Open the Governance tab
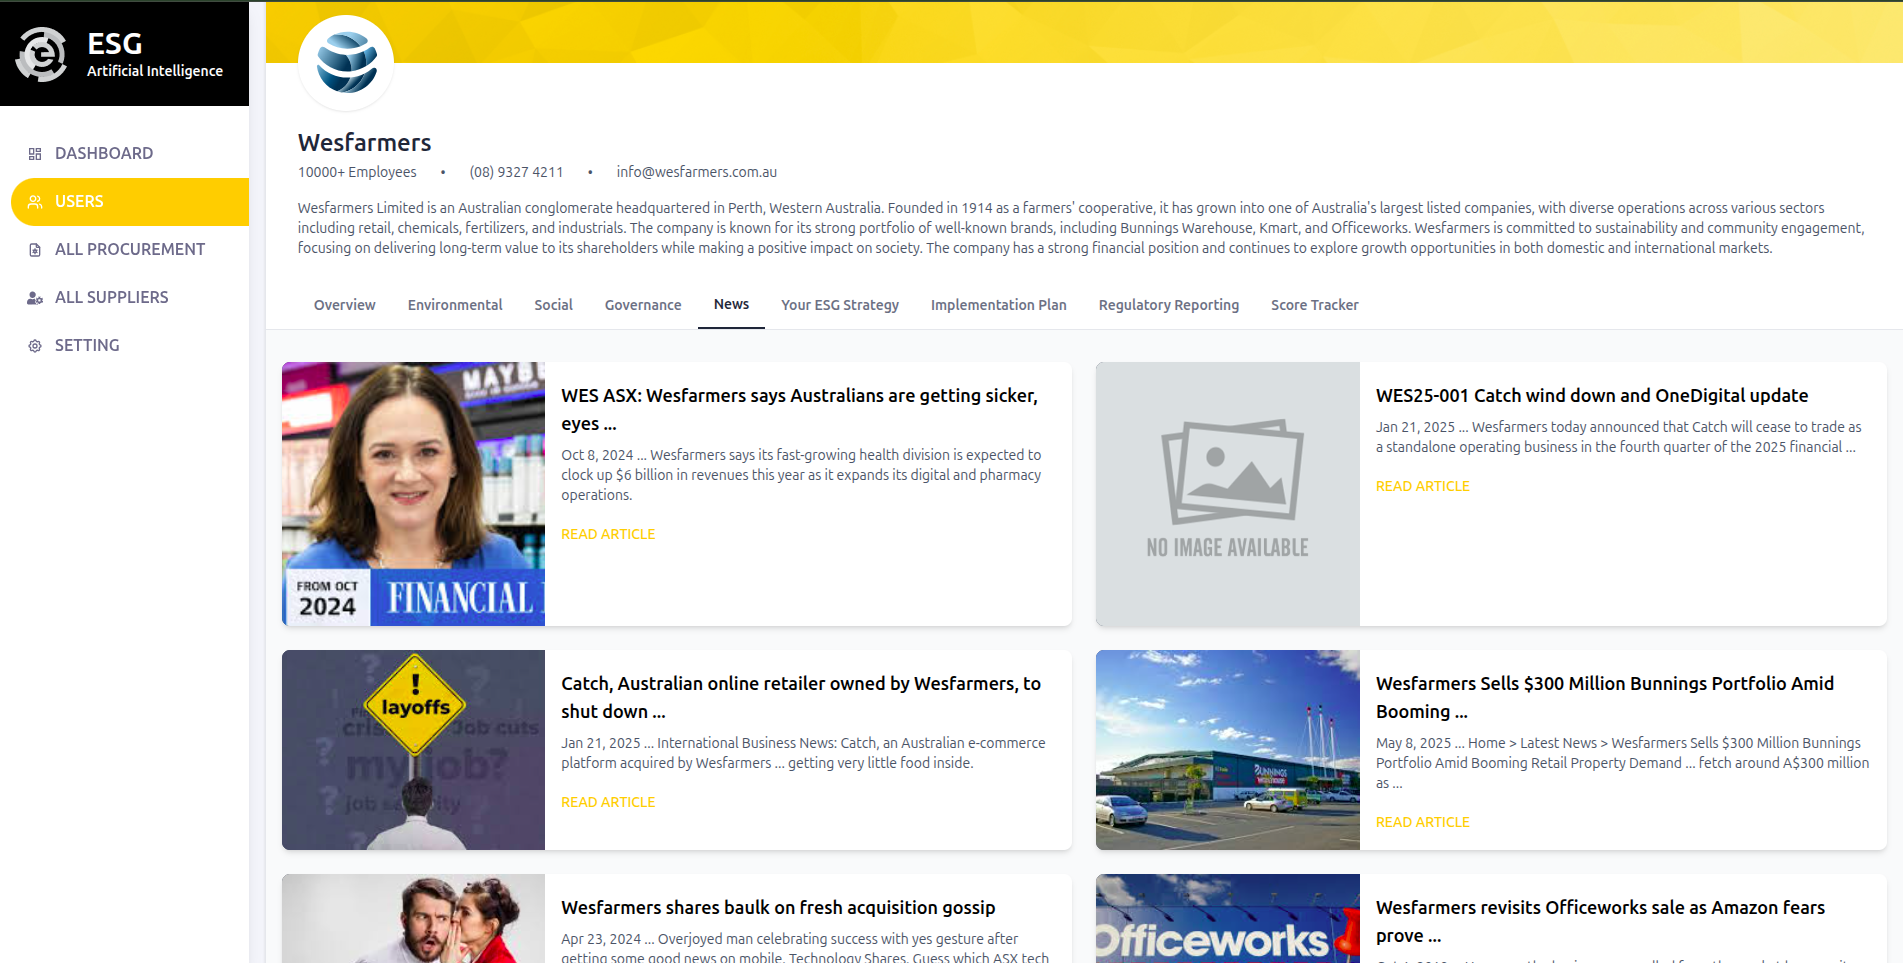Image resolution: width=1903 pixels, height=963 pixels. (643, 305)
